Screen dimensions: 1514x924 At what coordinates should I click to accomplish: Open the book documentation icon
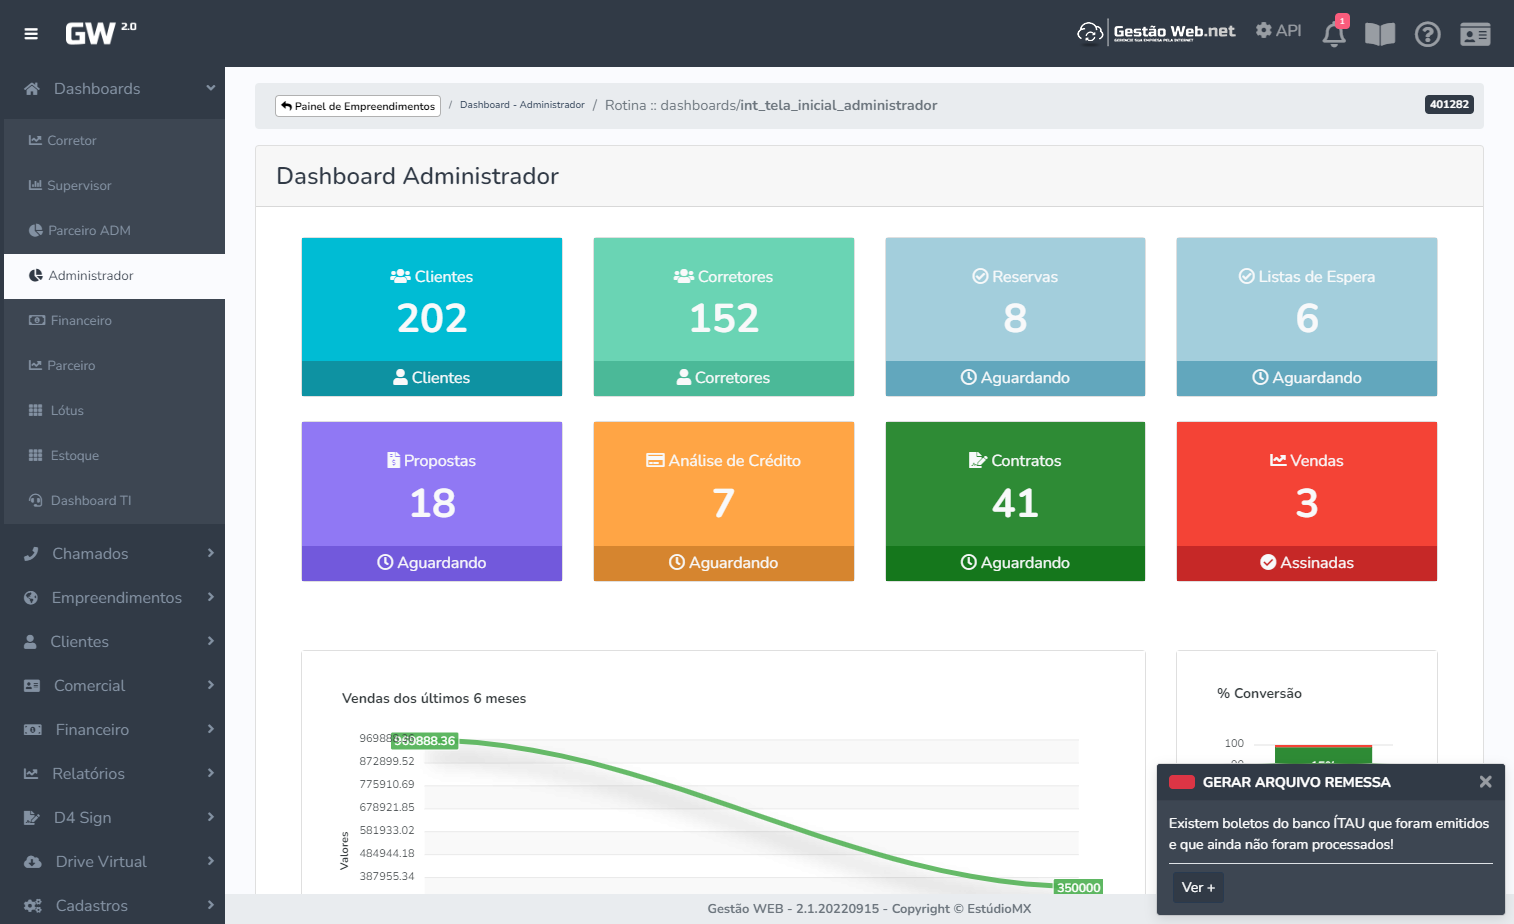pyautogui.click(x=1380, y=34)
